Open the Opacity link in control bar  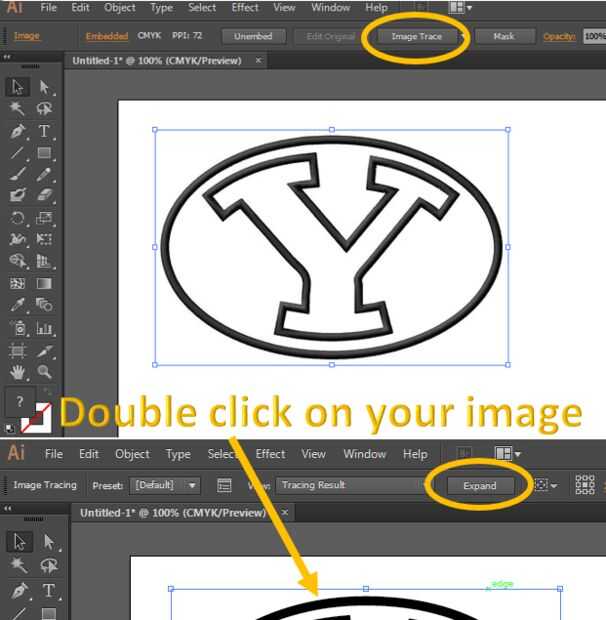(559, 36)
